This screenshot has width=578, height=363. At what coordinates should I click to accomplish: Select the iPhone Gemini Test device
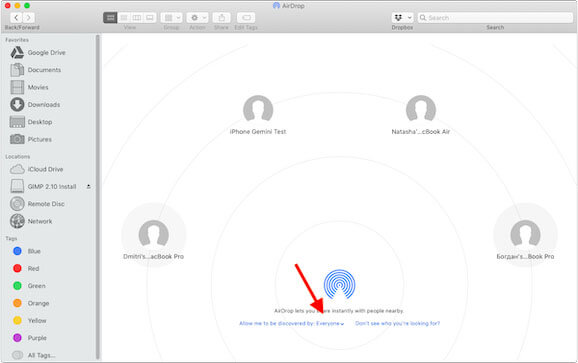pyautogui.click(x=258, y=115)
